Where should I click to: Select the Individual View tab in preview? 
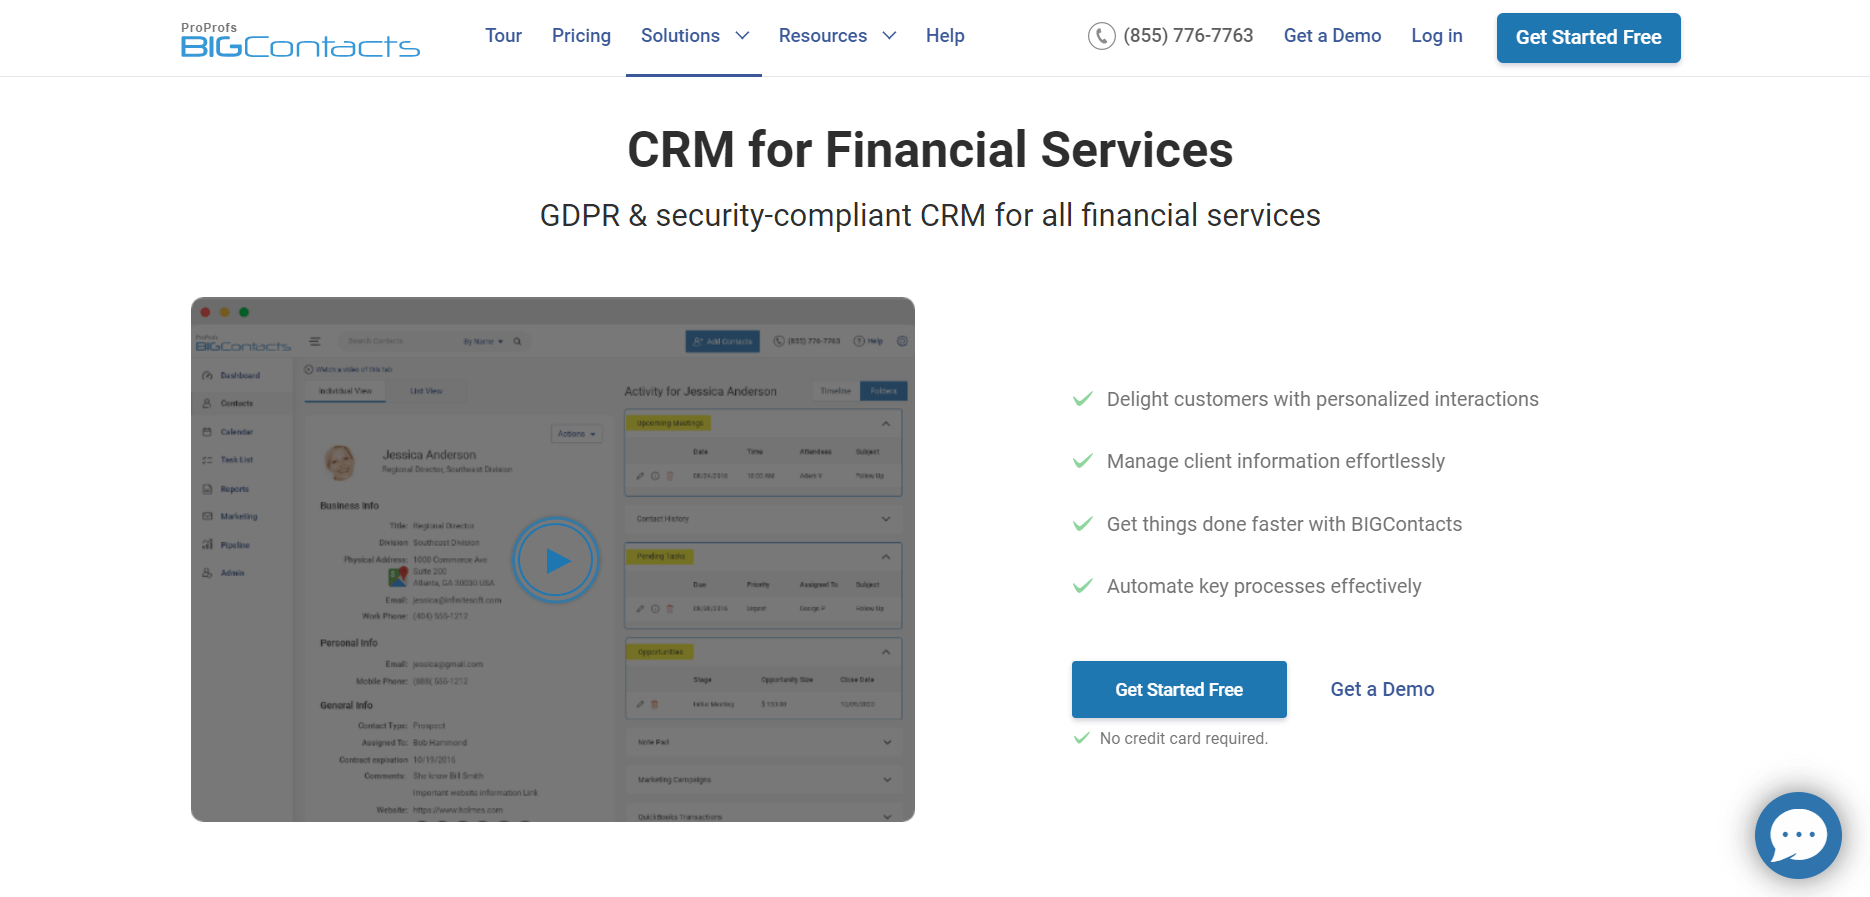pos(345,391)
